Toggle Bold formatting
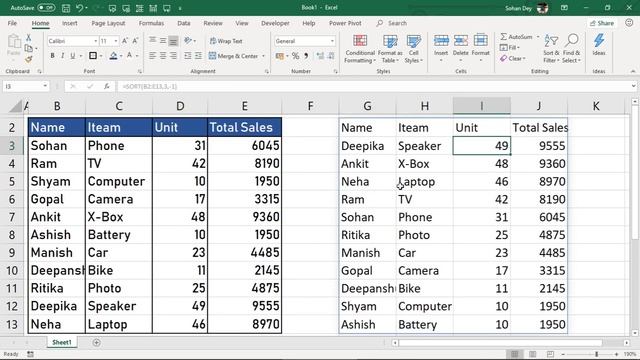640x360 pixels. 52,56
